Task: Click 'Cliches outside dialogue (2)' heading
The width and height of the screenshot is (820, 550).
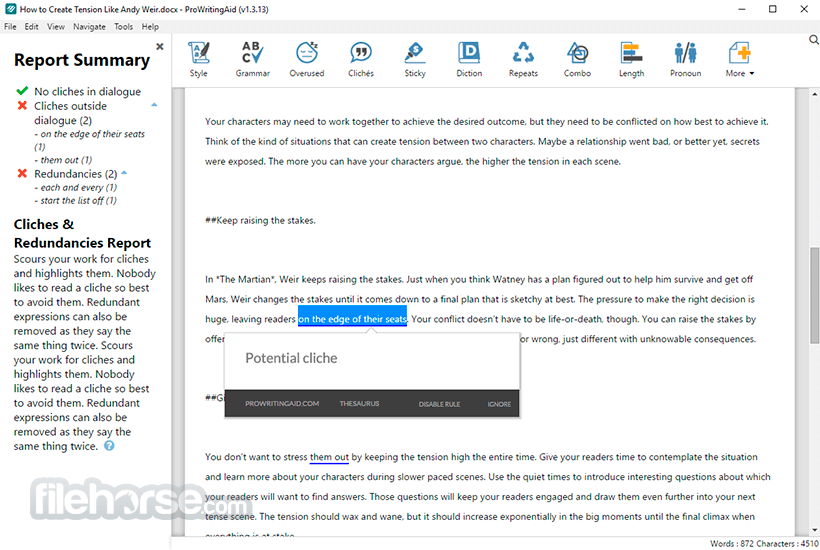Action: pos(70,113)
